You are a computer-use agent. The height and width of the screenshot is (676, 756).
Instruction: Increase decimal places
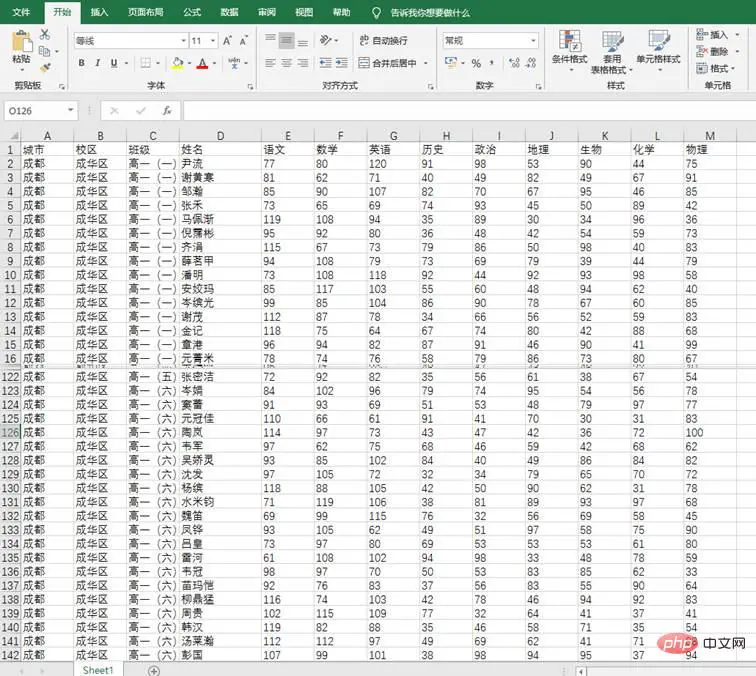(514, 63)
